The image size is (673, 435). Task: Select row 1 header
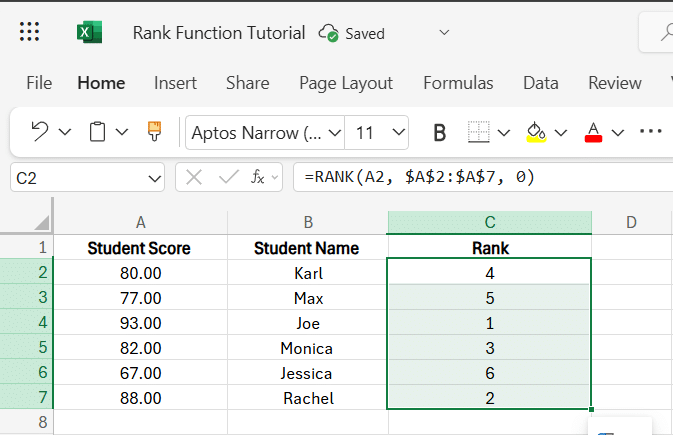point(26,247)
